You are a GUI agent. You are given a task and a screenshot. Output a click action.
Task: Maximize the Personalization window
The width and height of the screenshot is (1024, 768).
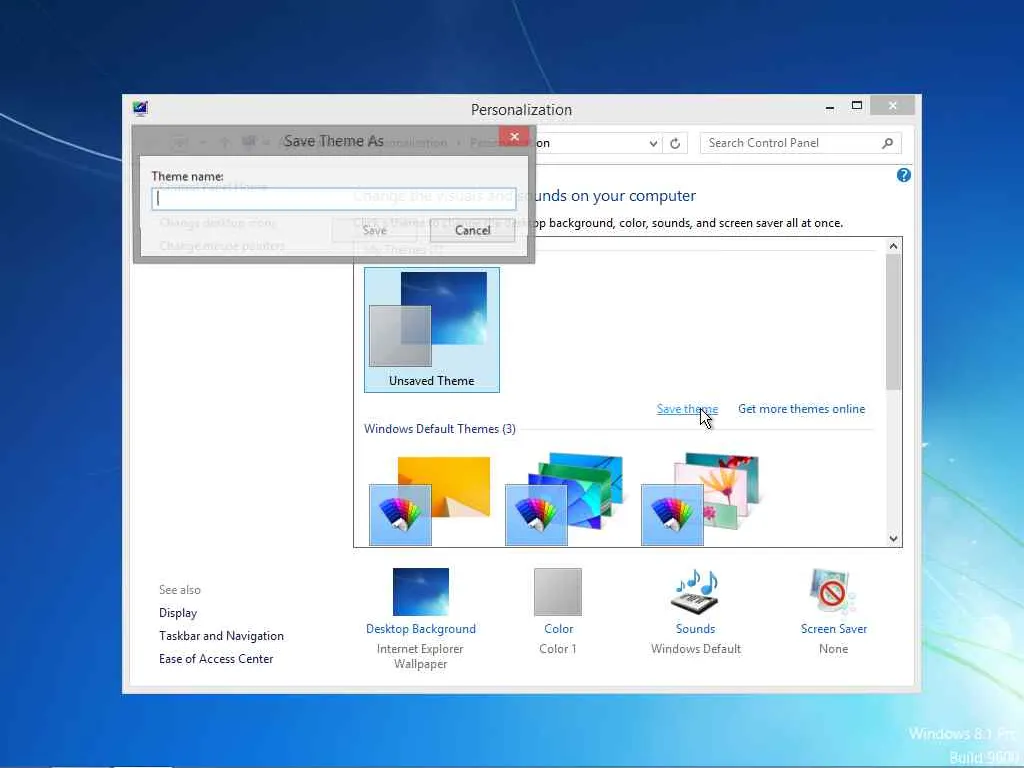point(857,106)
